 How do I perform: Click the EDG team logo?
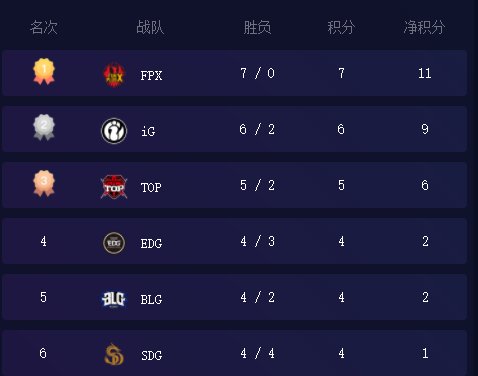coord(114,243)
